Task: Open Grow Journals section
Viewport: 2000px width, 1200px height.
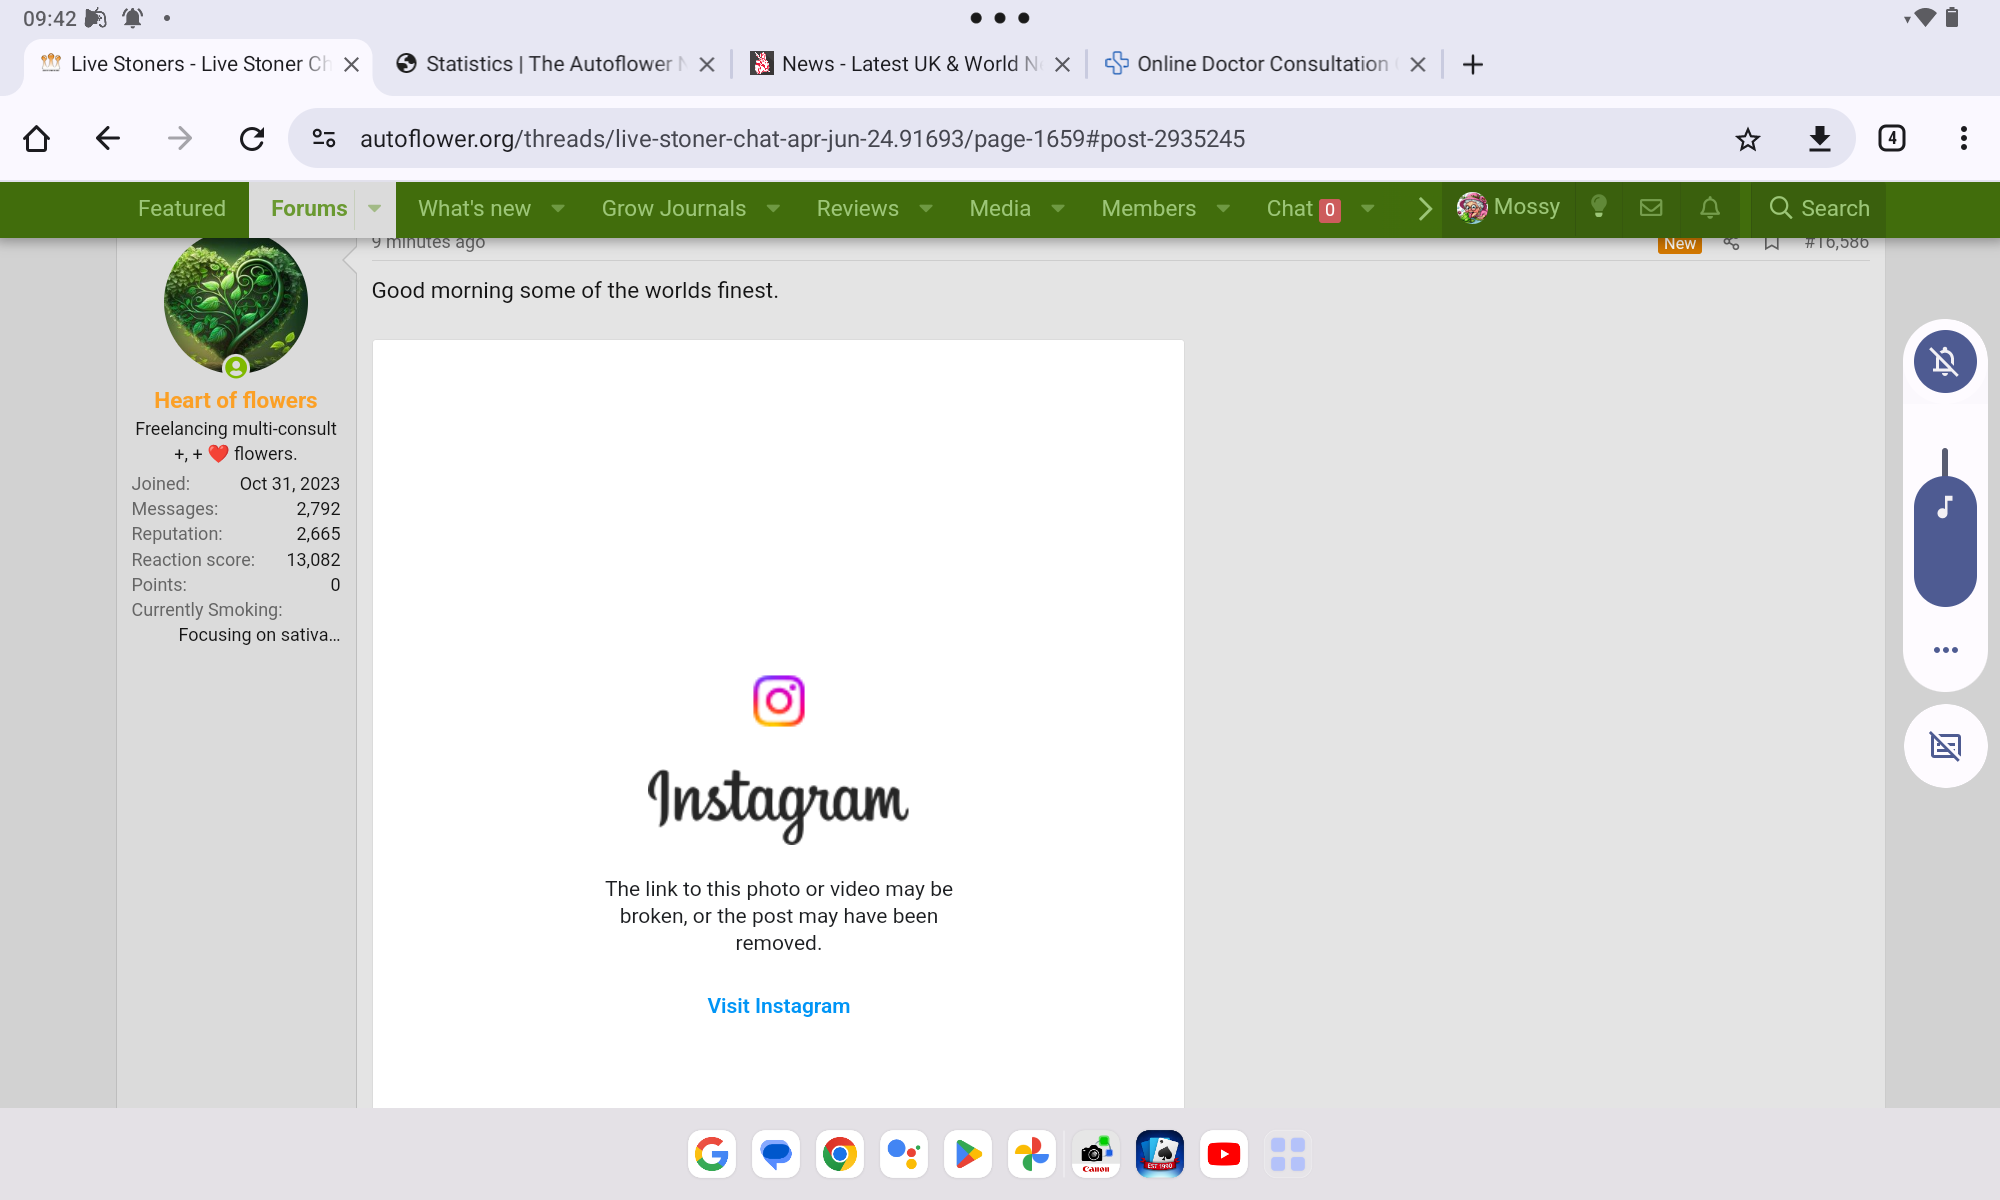Action: click(674, 208)
